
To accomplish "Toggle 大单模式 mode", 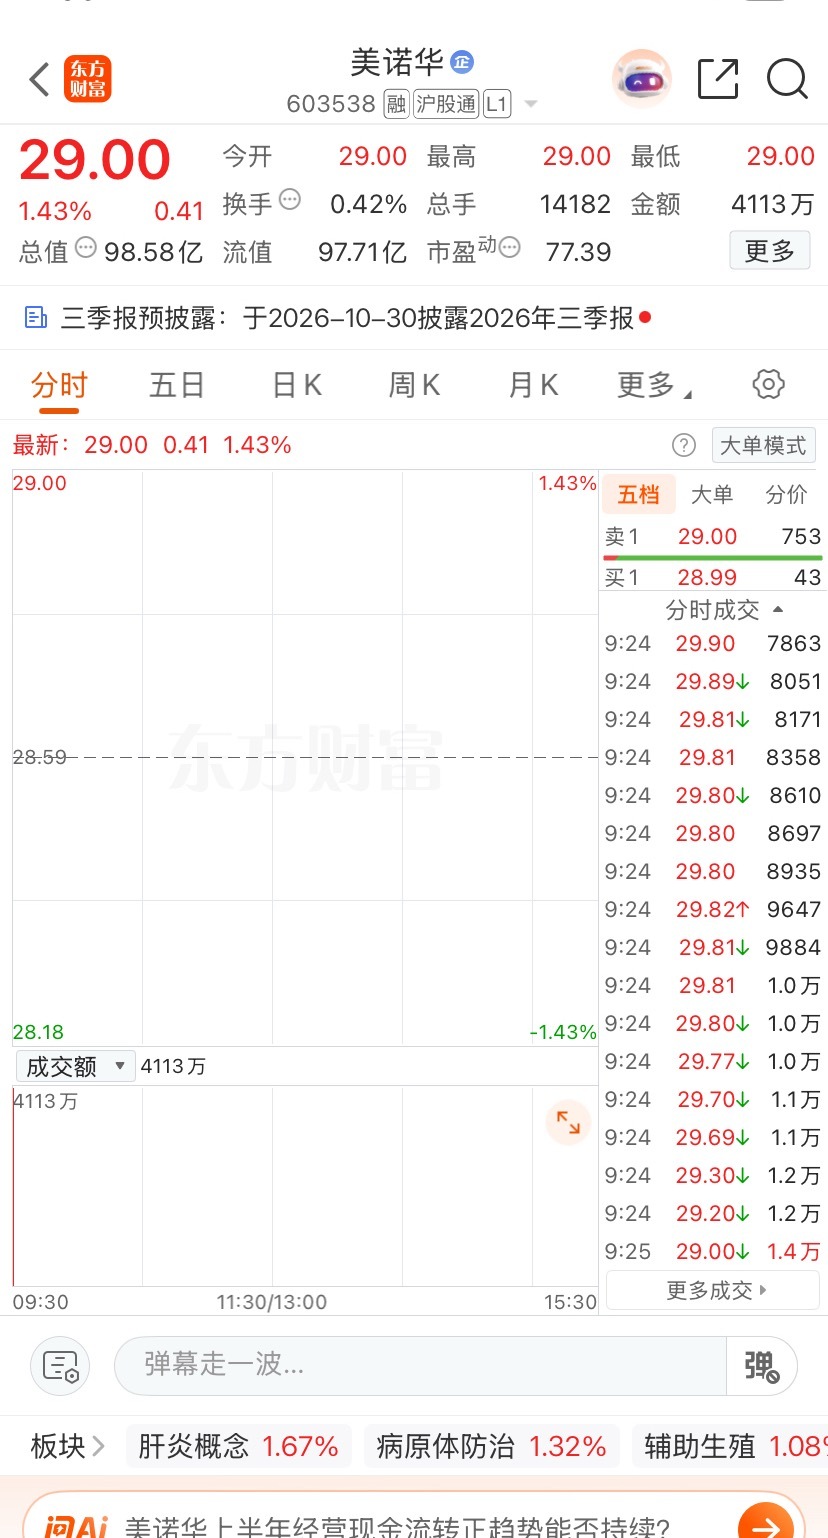I will click(x=764, y=445).
